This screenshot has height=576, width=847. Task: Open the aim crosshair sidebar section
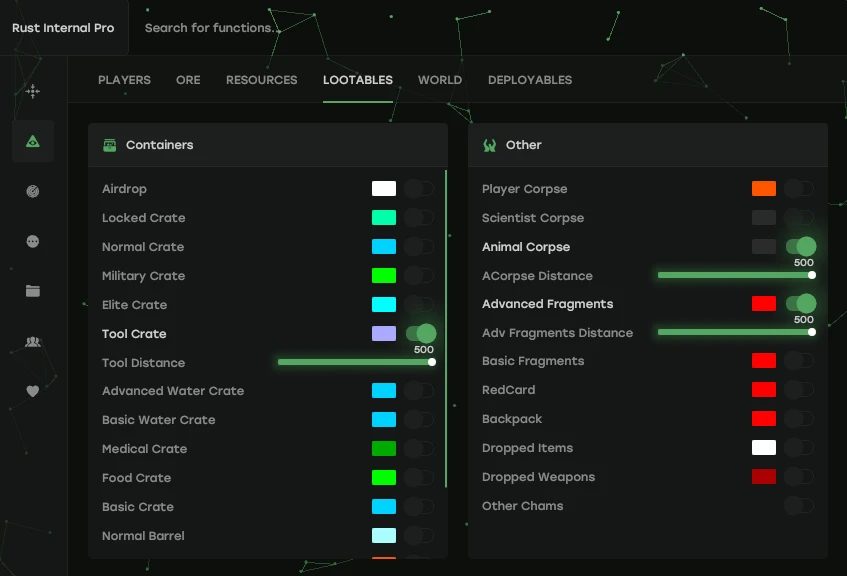click(32, 91)
